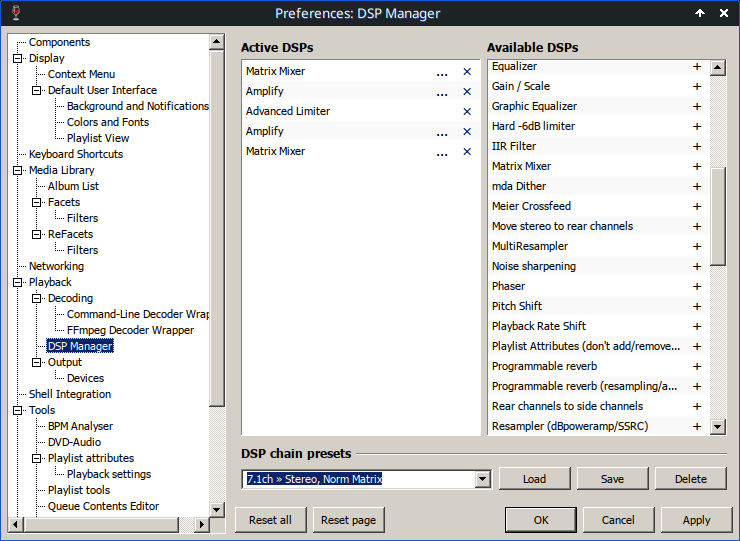Image resolution: width=740 pixels, height=541 pixels.
Task: Add IIR Filter DSP with plus
Action: click(697, 147)
